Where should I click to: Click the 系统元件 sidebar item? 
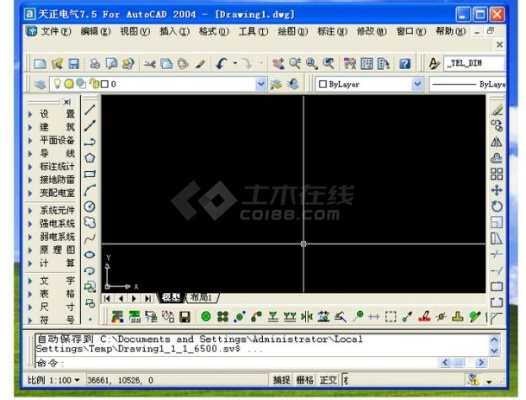(57, 210)
